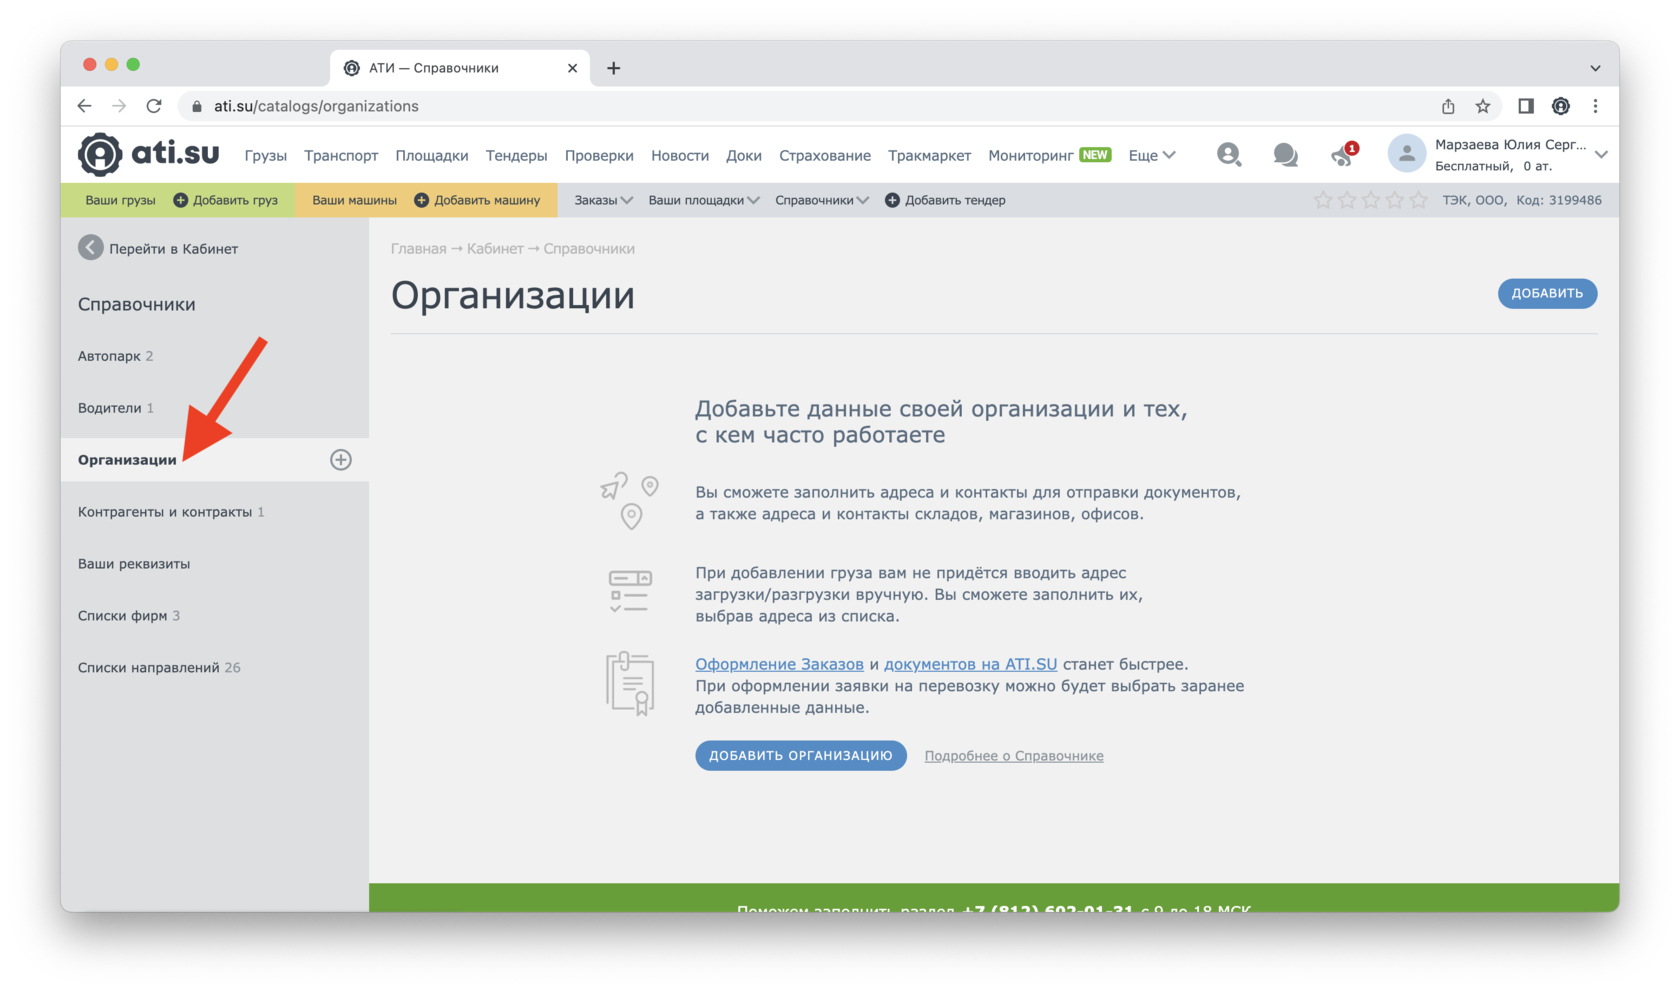Open Ваши машины

coord(354,200)
